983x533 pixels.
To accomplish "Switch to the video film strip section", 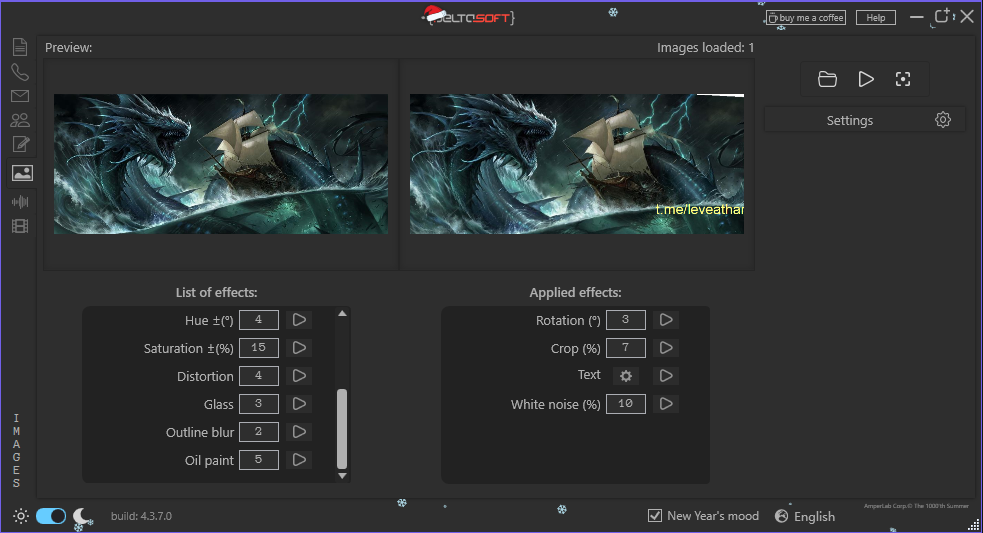I will [x=20, y=226].
